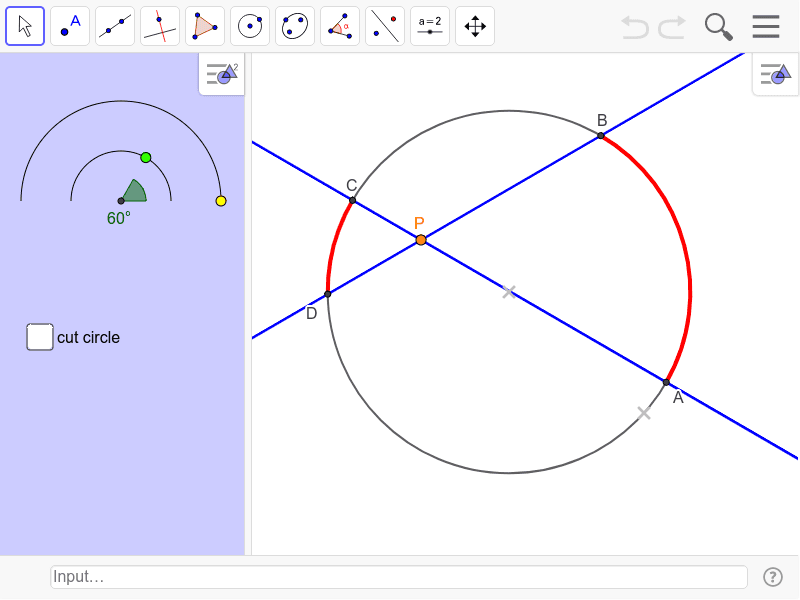Activate the Line tool

pyautogui.click(x=114, y=26)
